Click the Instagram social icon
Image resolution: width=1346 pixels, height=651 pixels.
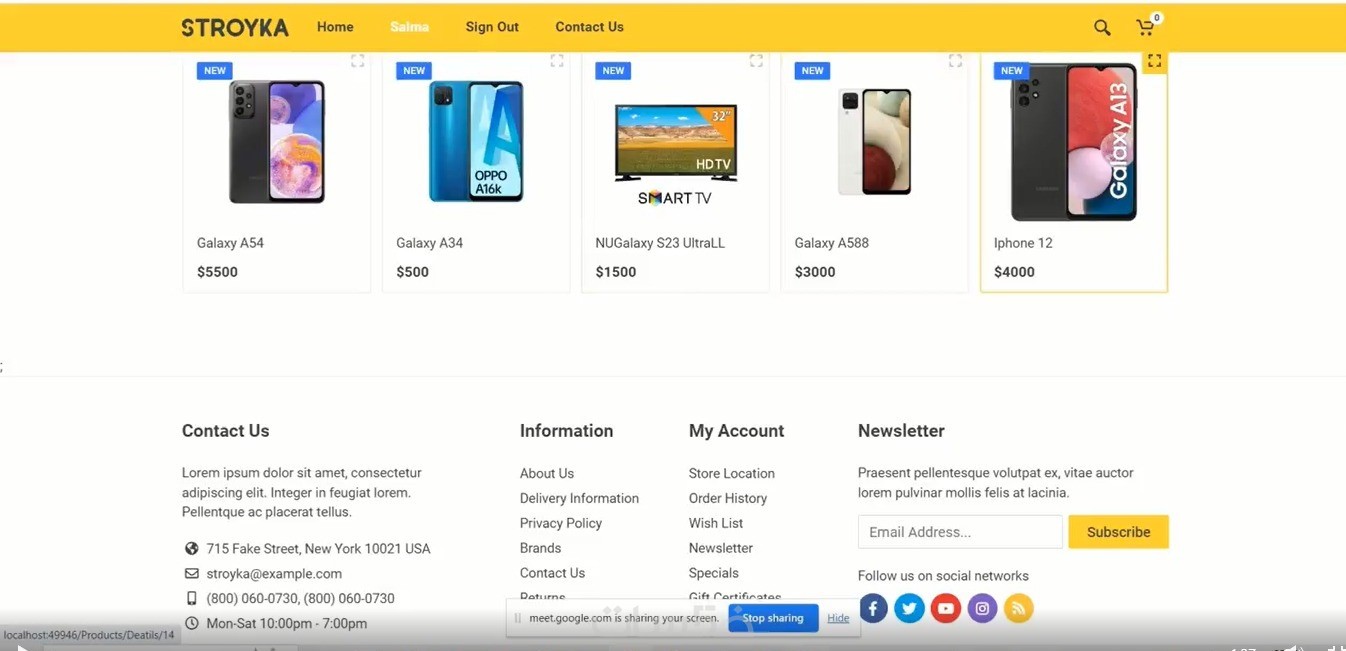[982, 608]
